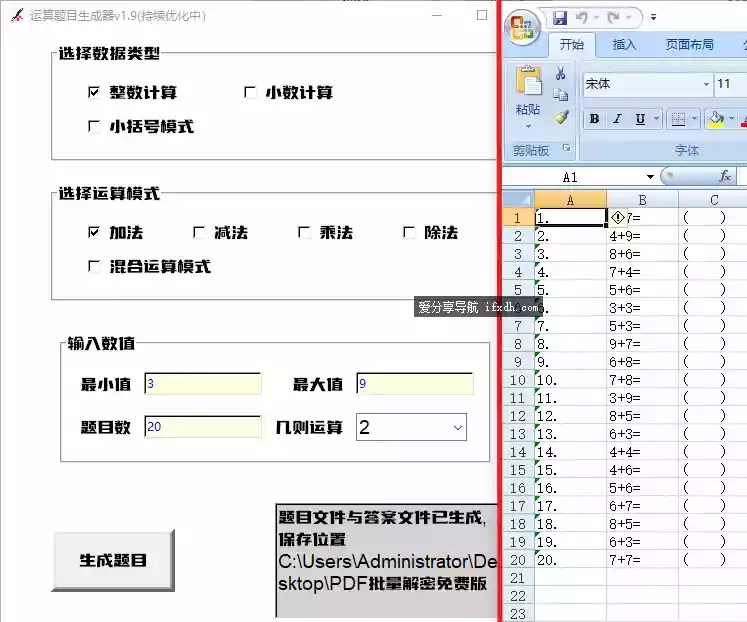This screenshot has width=747, height=622.
Task: Expand the 粘贴 paste options arrow
Action: pos(528,126)
